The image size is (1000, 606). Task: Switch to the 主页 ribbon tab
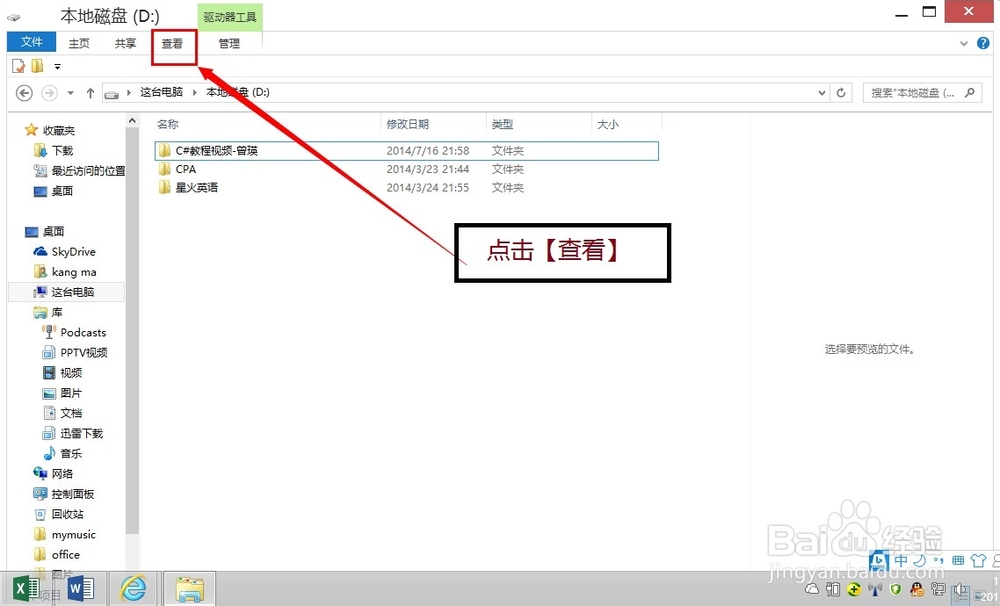[x=79, y=43]
